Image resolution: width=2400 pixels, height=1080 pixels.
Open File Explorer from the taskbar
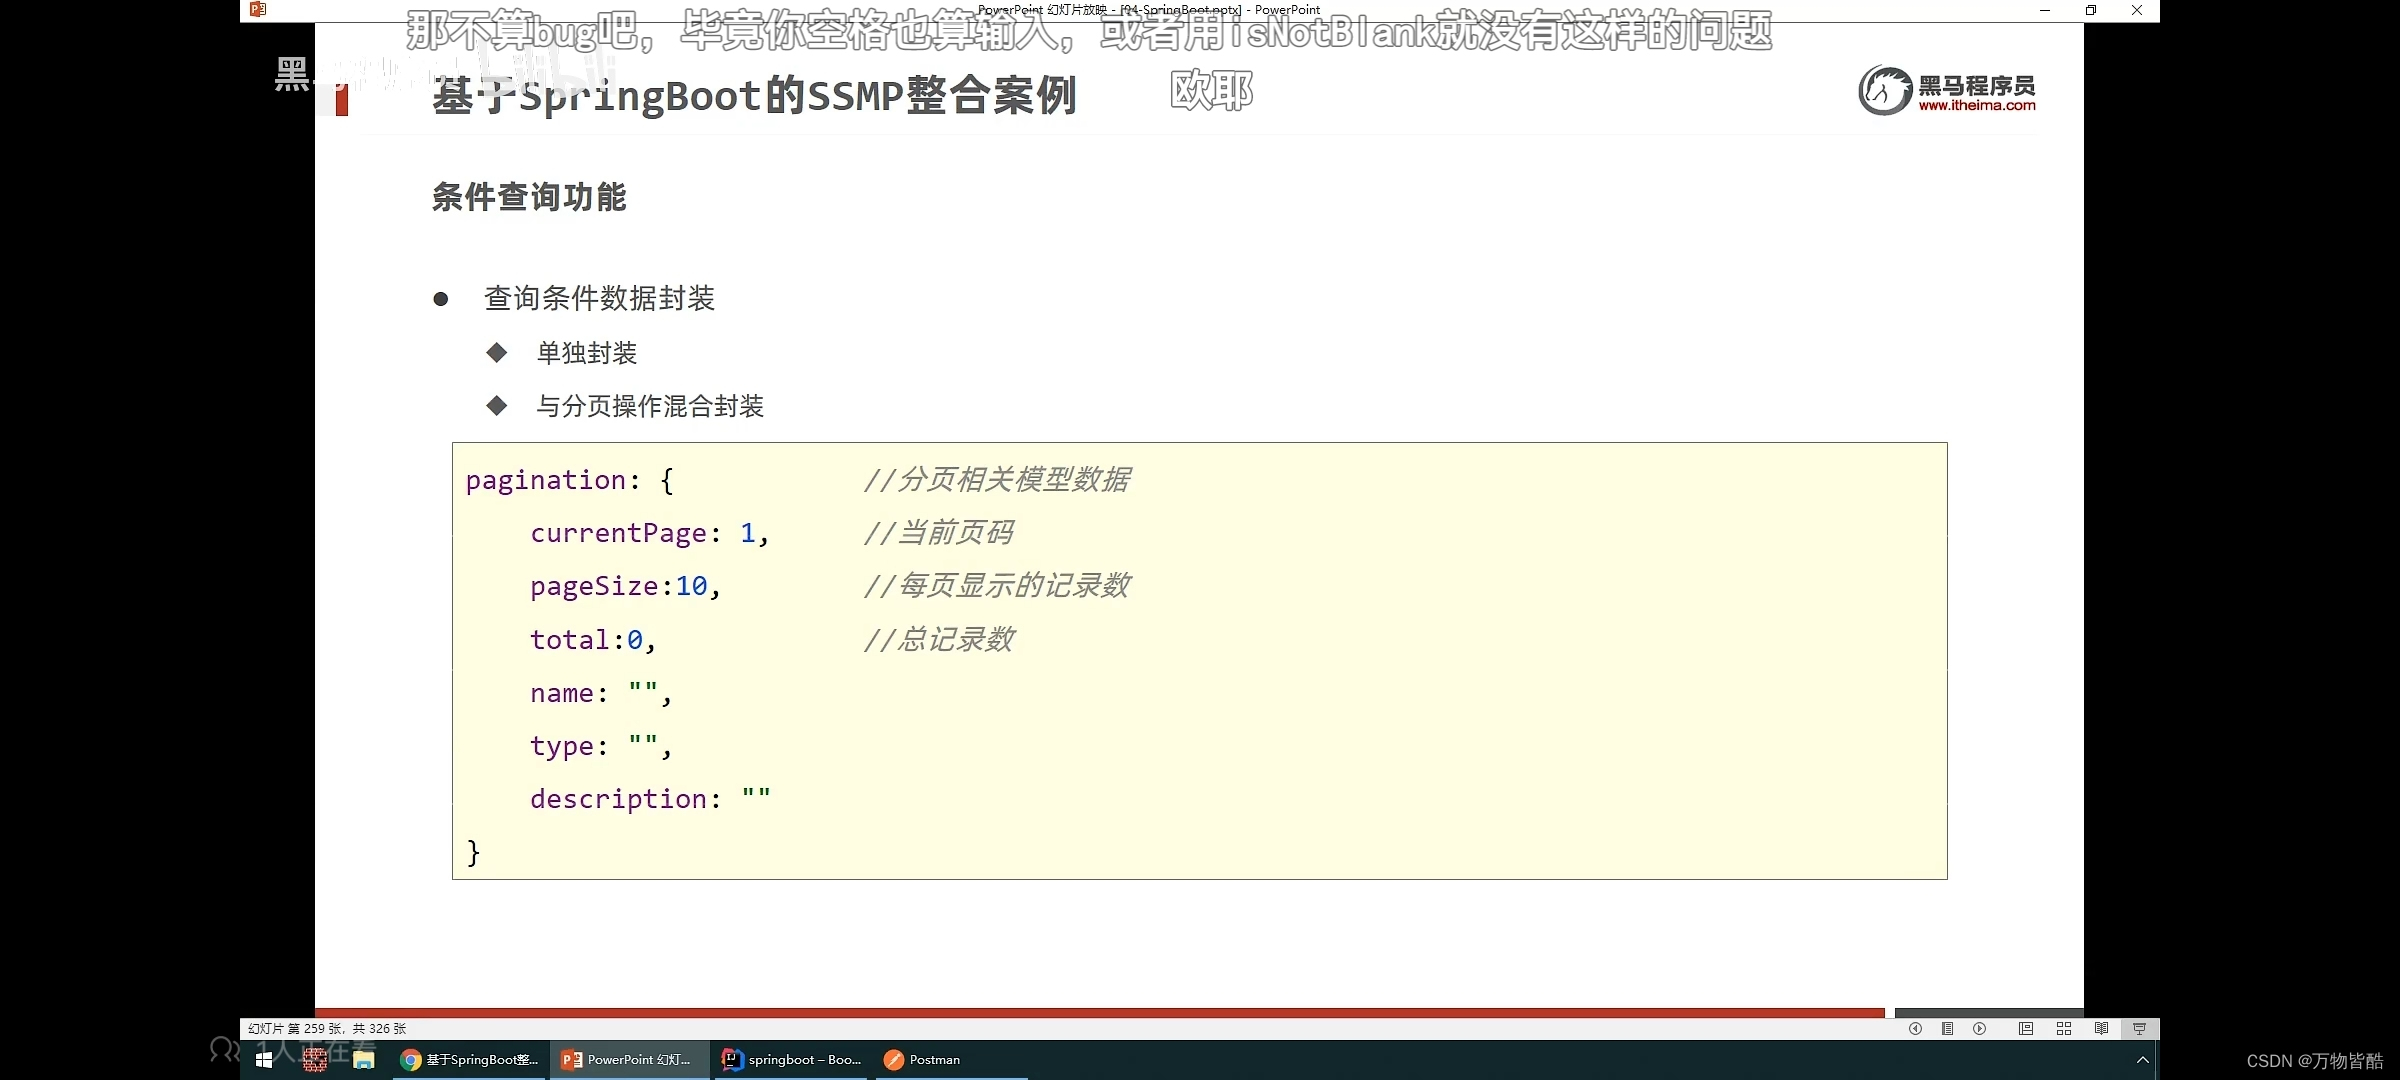363,1060
